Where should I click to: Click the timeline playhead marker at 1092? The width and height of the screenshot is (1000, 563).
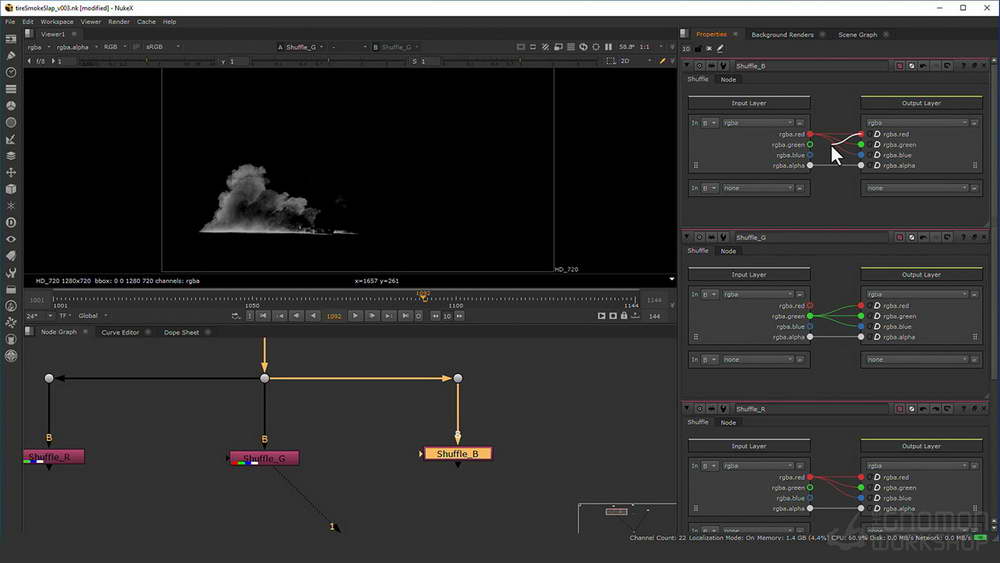[x=423, y=296]
